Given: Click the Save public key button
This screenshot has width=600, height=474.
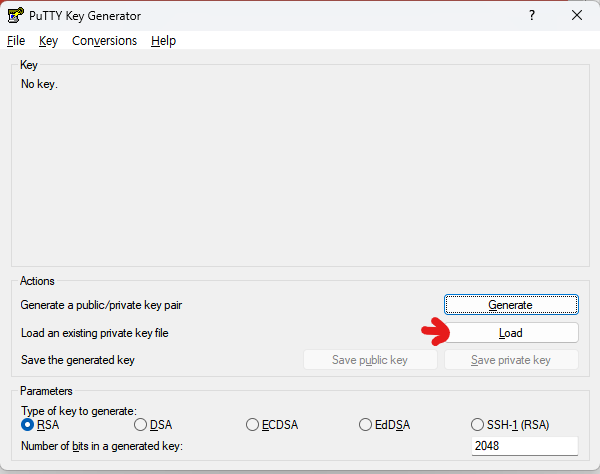Looking at the screenshot, I should [370, 360].
